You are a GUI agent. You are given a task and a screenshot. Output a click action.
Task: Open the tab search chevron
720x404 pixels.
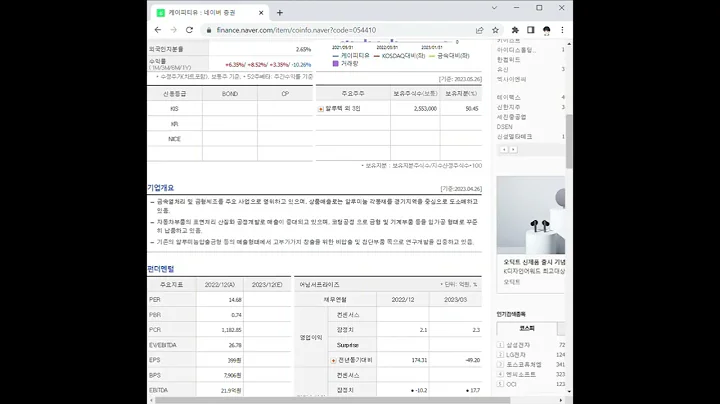[x=494, y=8]
